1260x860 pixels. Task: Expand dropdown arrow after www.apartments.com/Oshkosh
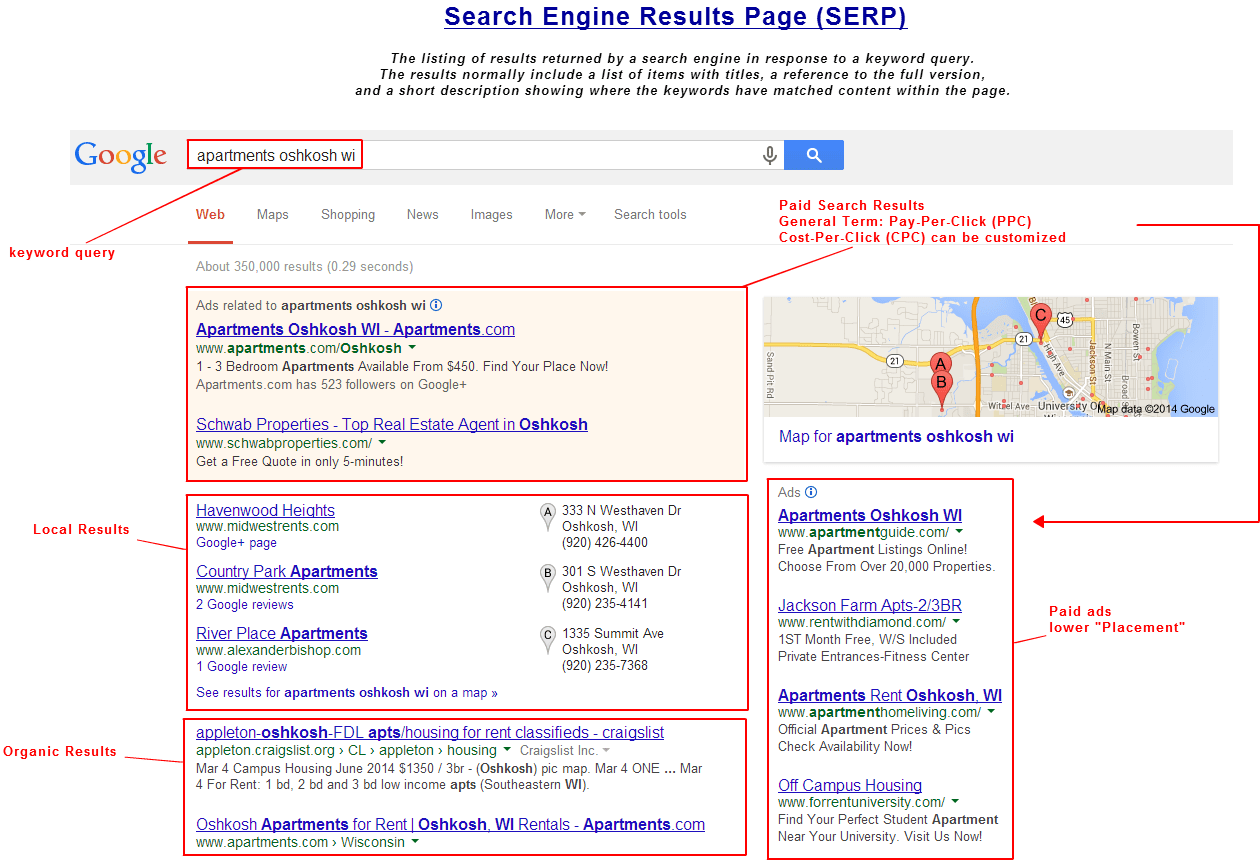click(412, 348)
